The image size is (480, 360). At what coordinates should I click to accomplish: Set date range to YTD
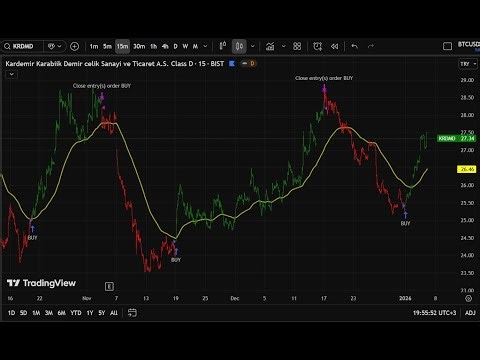(x=76, y=313)
